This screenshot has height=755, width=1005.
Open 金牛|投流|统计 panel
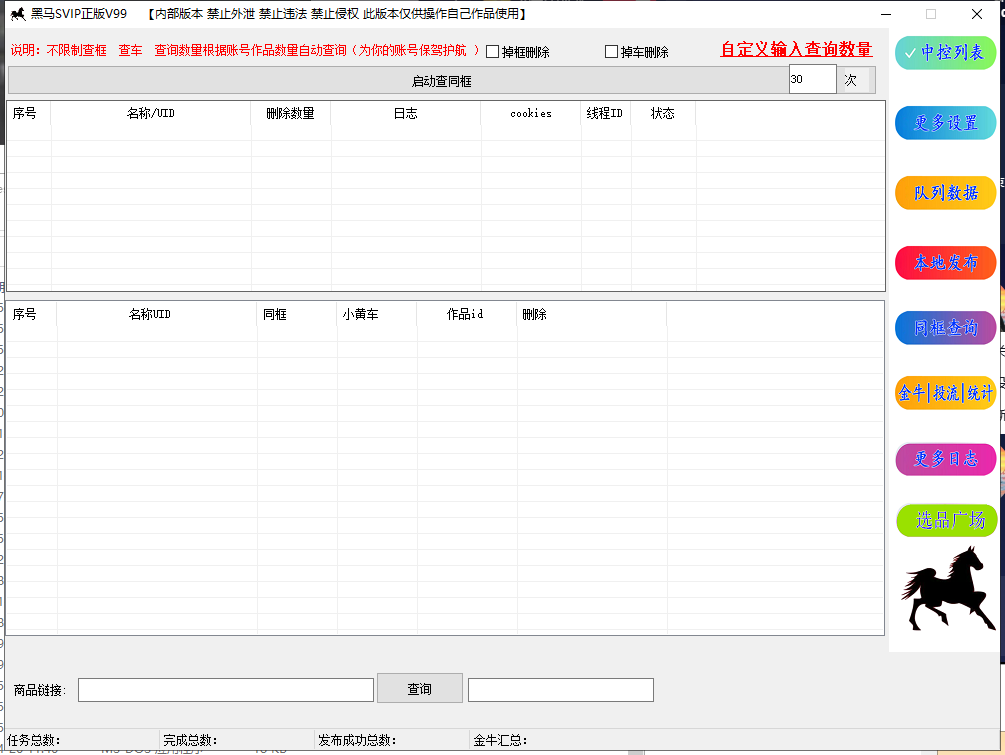click(945, 393)
